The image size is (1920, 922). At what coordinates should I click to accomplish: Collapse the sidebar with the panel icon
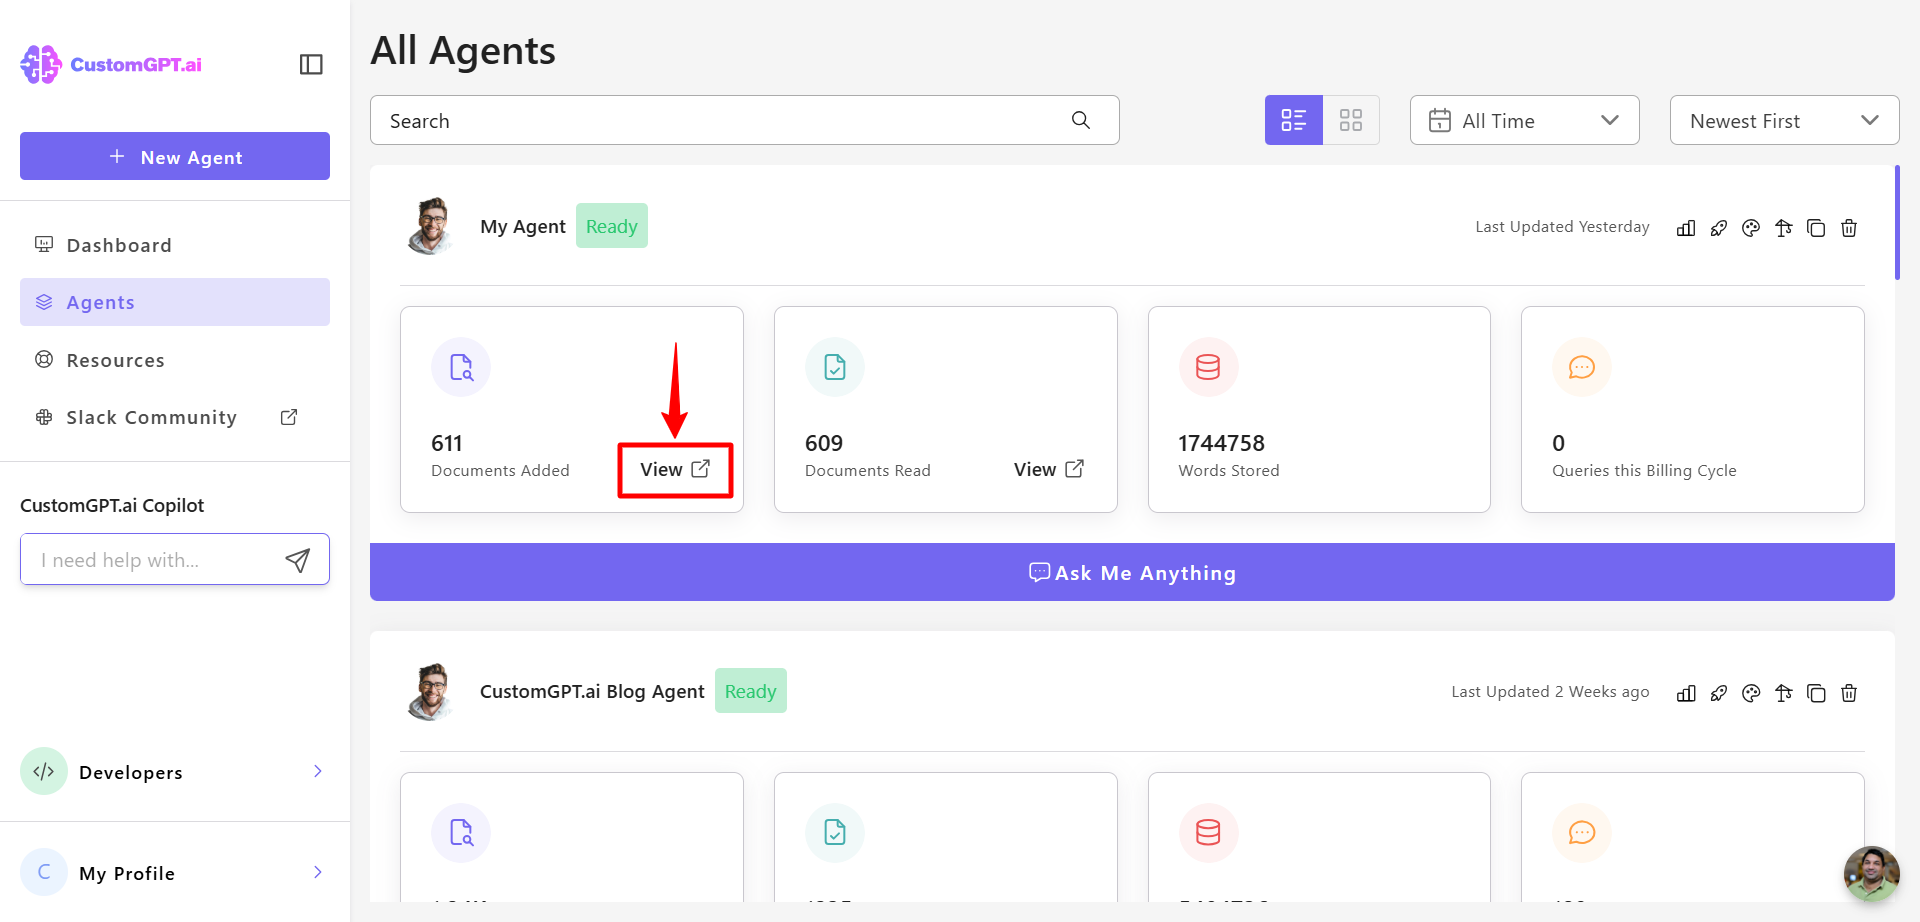click(311, 64)
